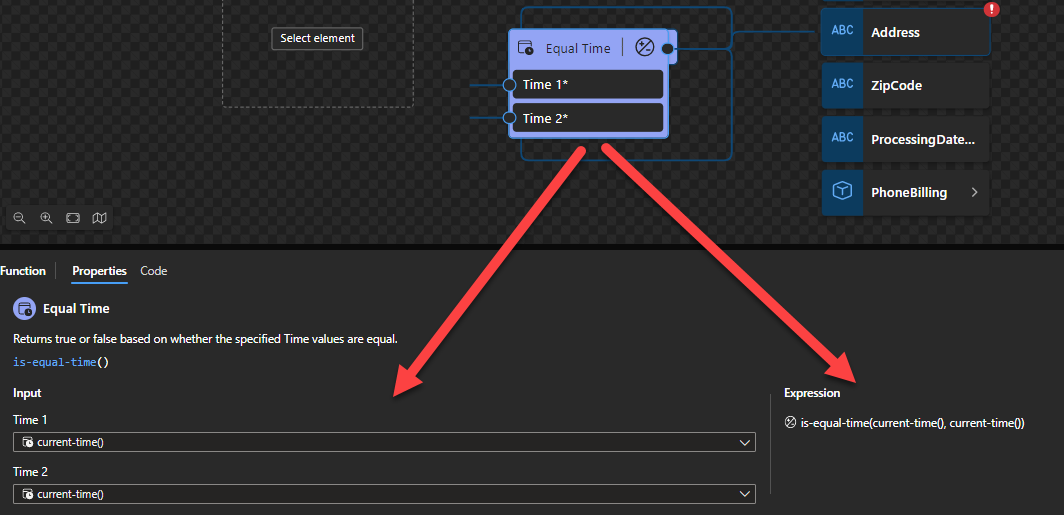
Task: Click the Select element button
Action: point(317,38)
